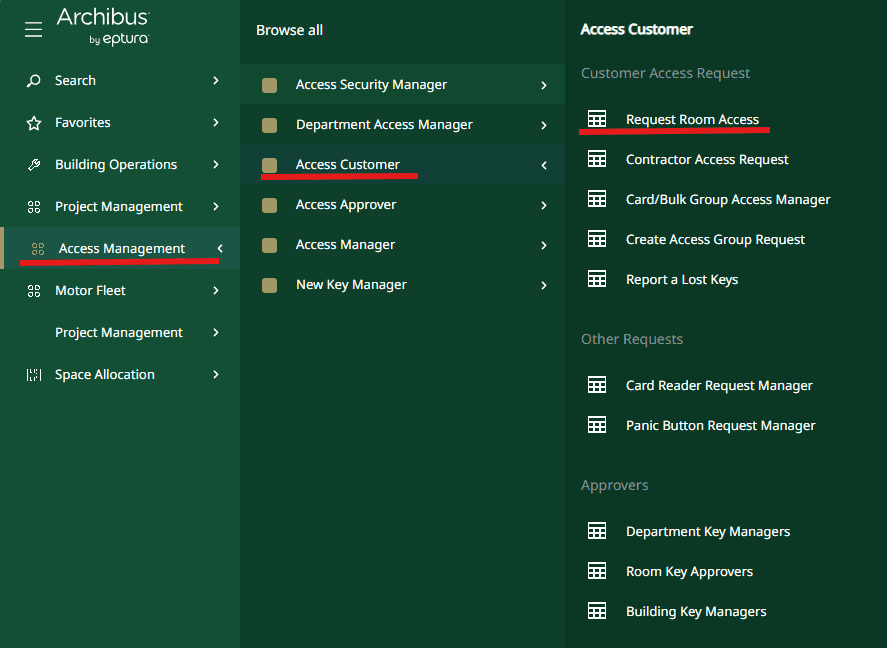Click the table icon beside Contractor Access Request
This screenshot has width=887, height=648.
pos(597,159)
